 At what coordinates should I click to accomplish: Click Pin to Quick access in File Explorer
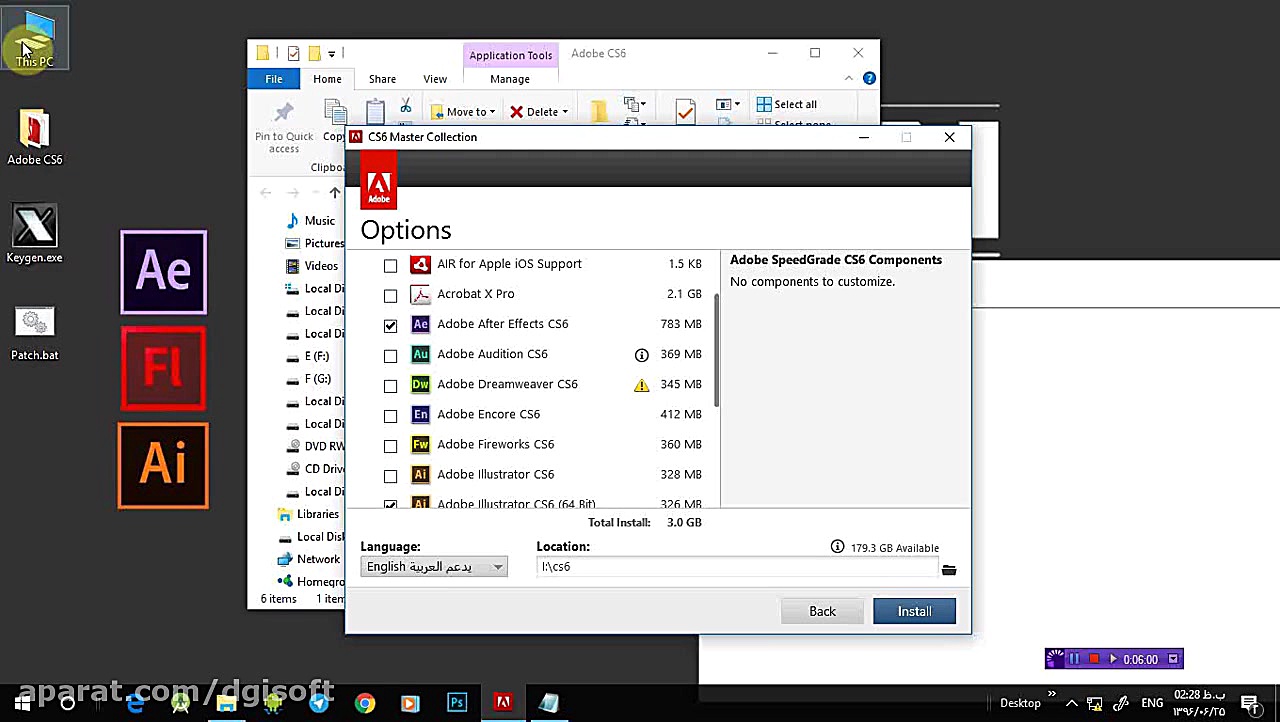coord(284,128)
